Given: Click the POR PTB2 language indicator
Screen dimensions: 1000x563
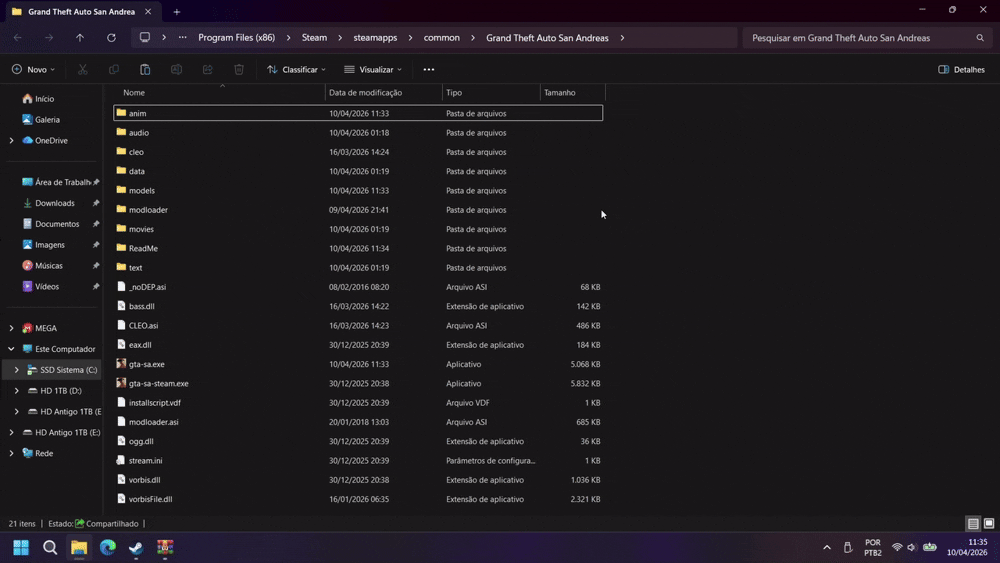Looking at the screenshot, I should 872,547.
